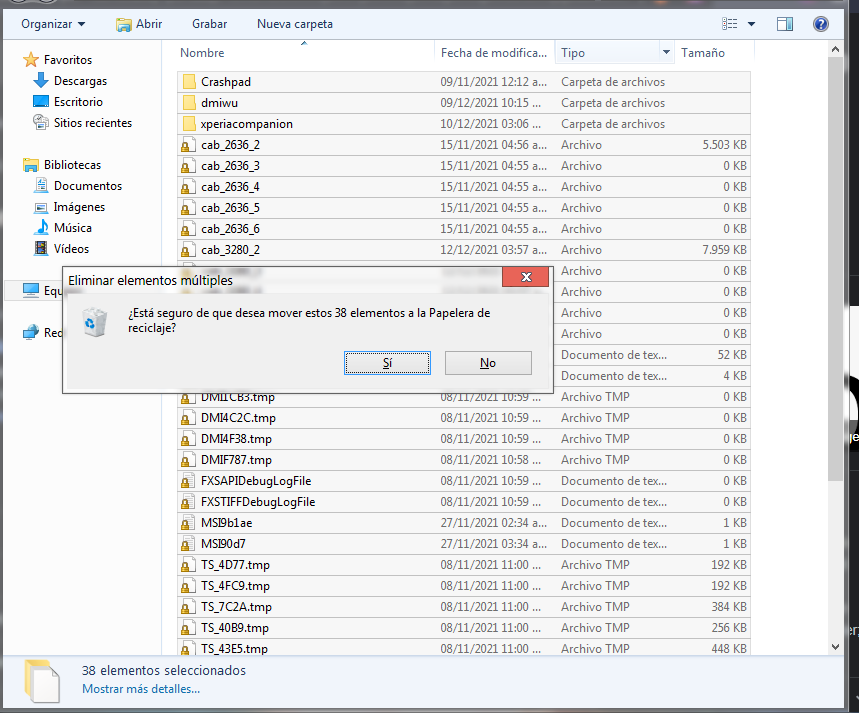This screenshot has height=713, width=859.
Task: Toggle the preview pane icon
Action: click(x=784, y=24)
